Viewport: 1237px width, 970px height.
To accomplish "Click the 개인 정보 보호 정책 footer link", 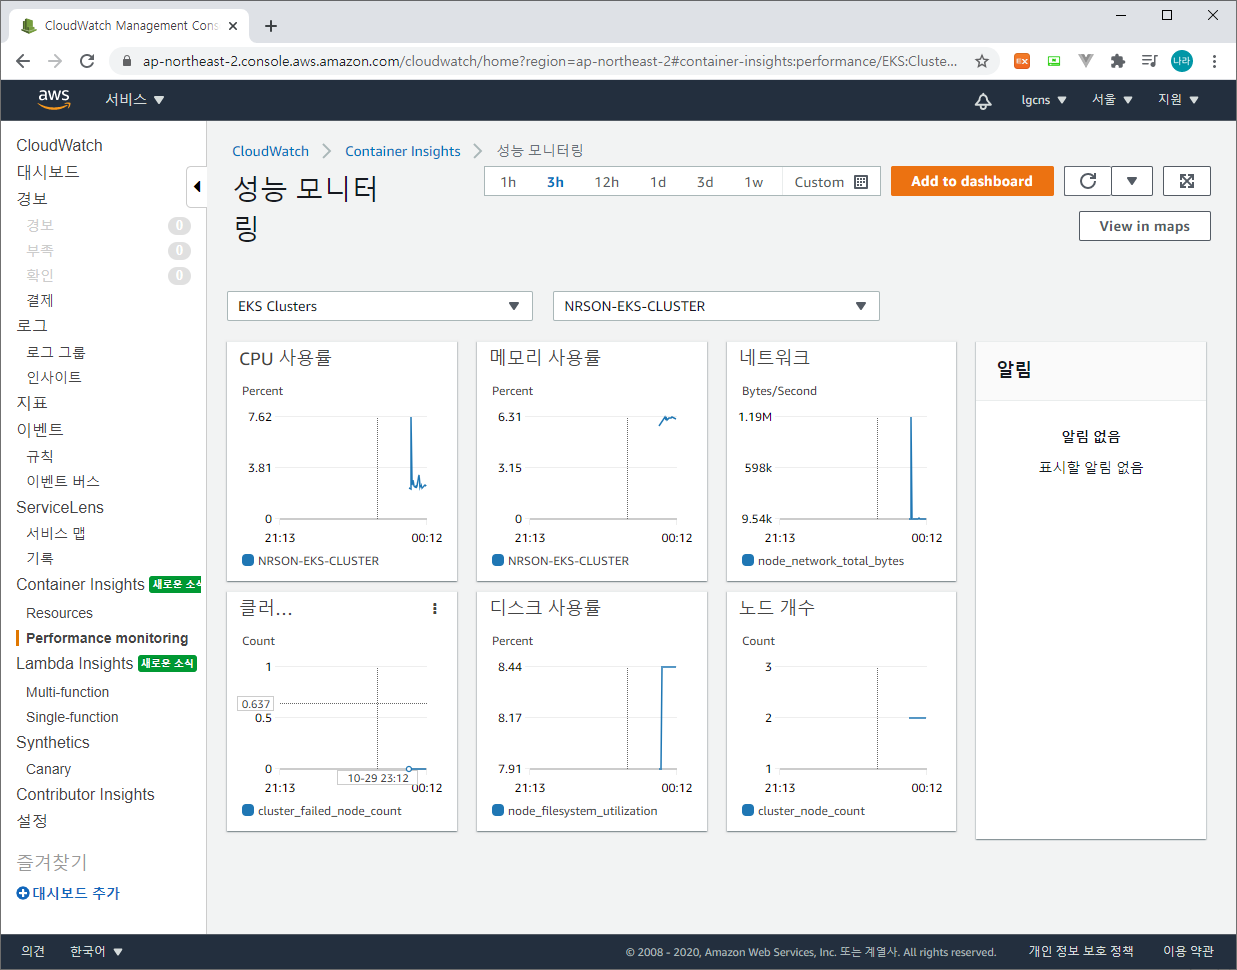I will [1081, 951].
